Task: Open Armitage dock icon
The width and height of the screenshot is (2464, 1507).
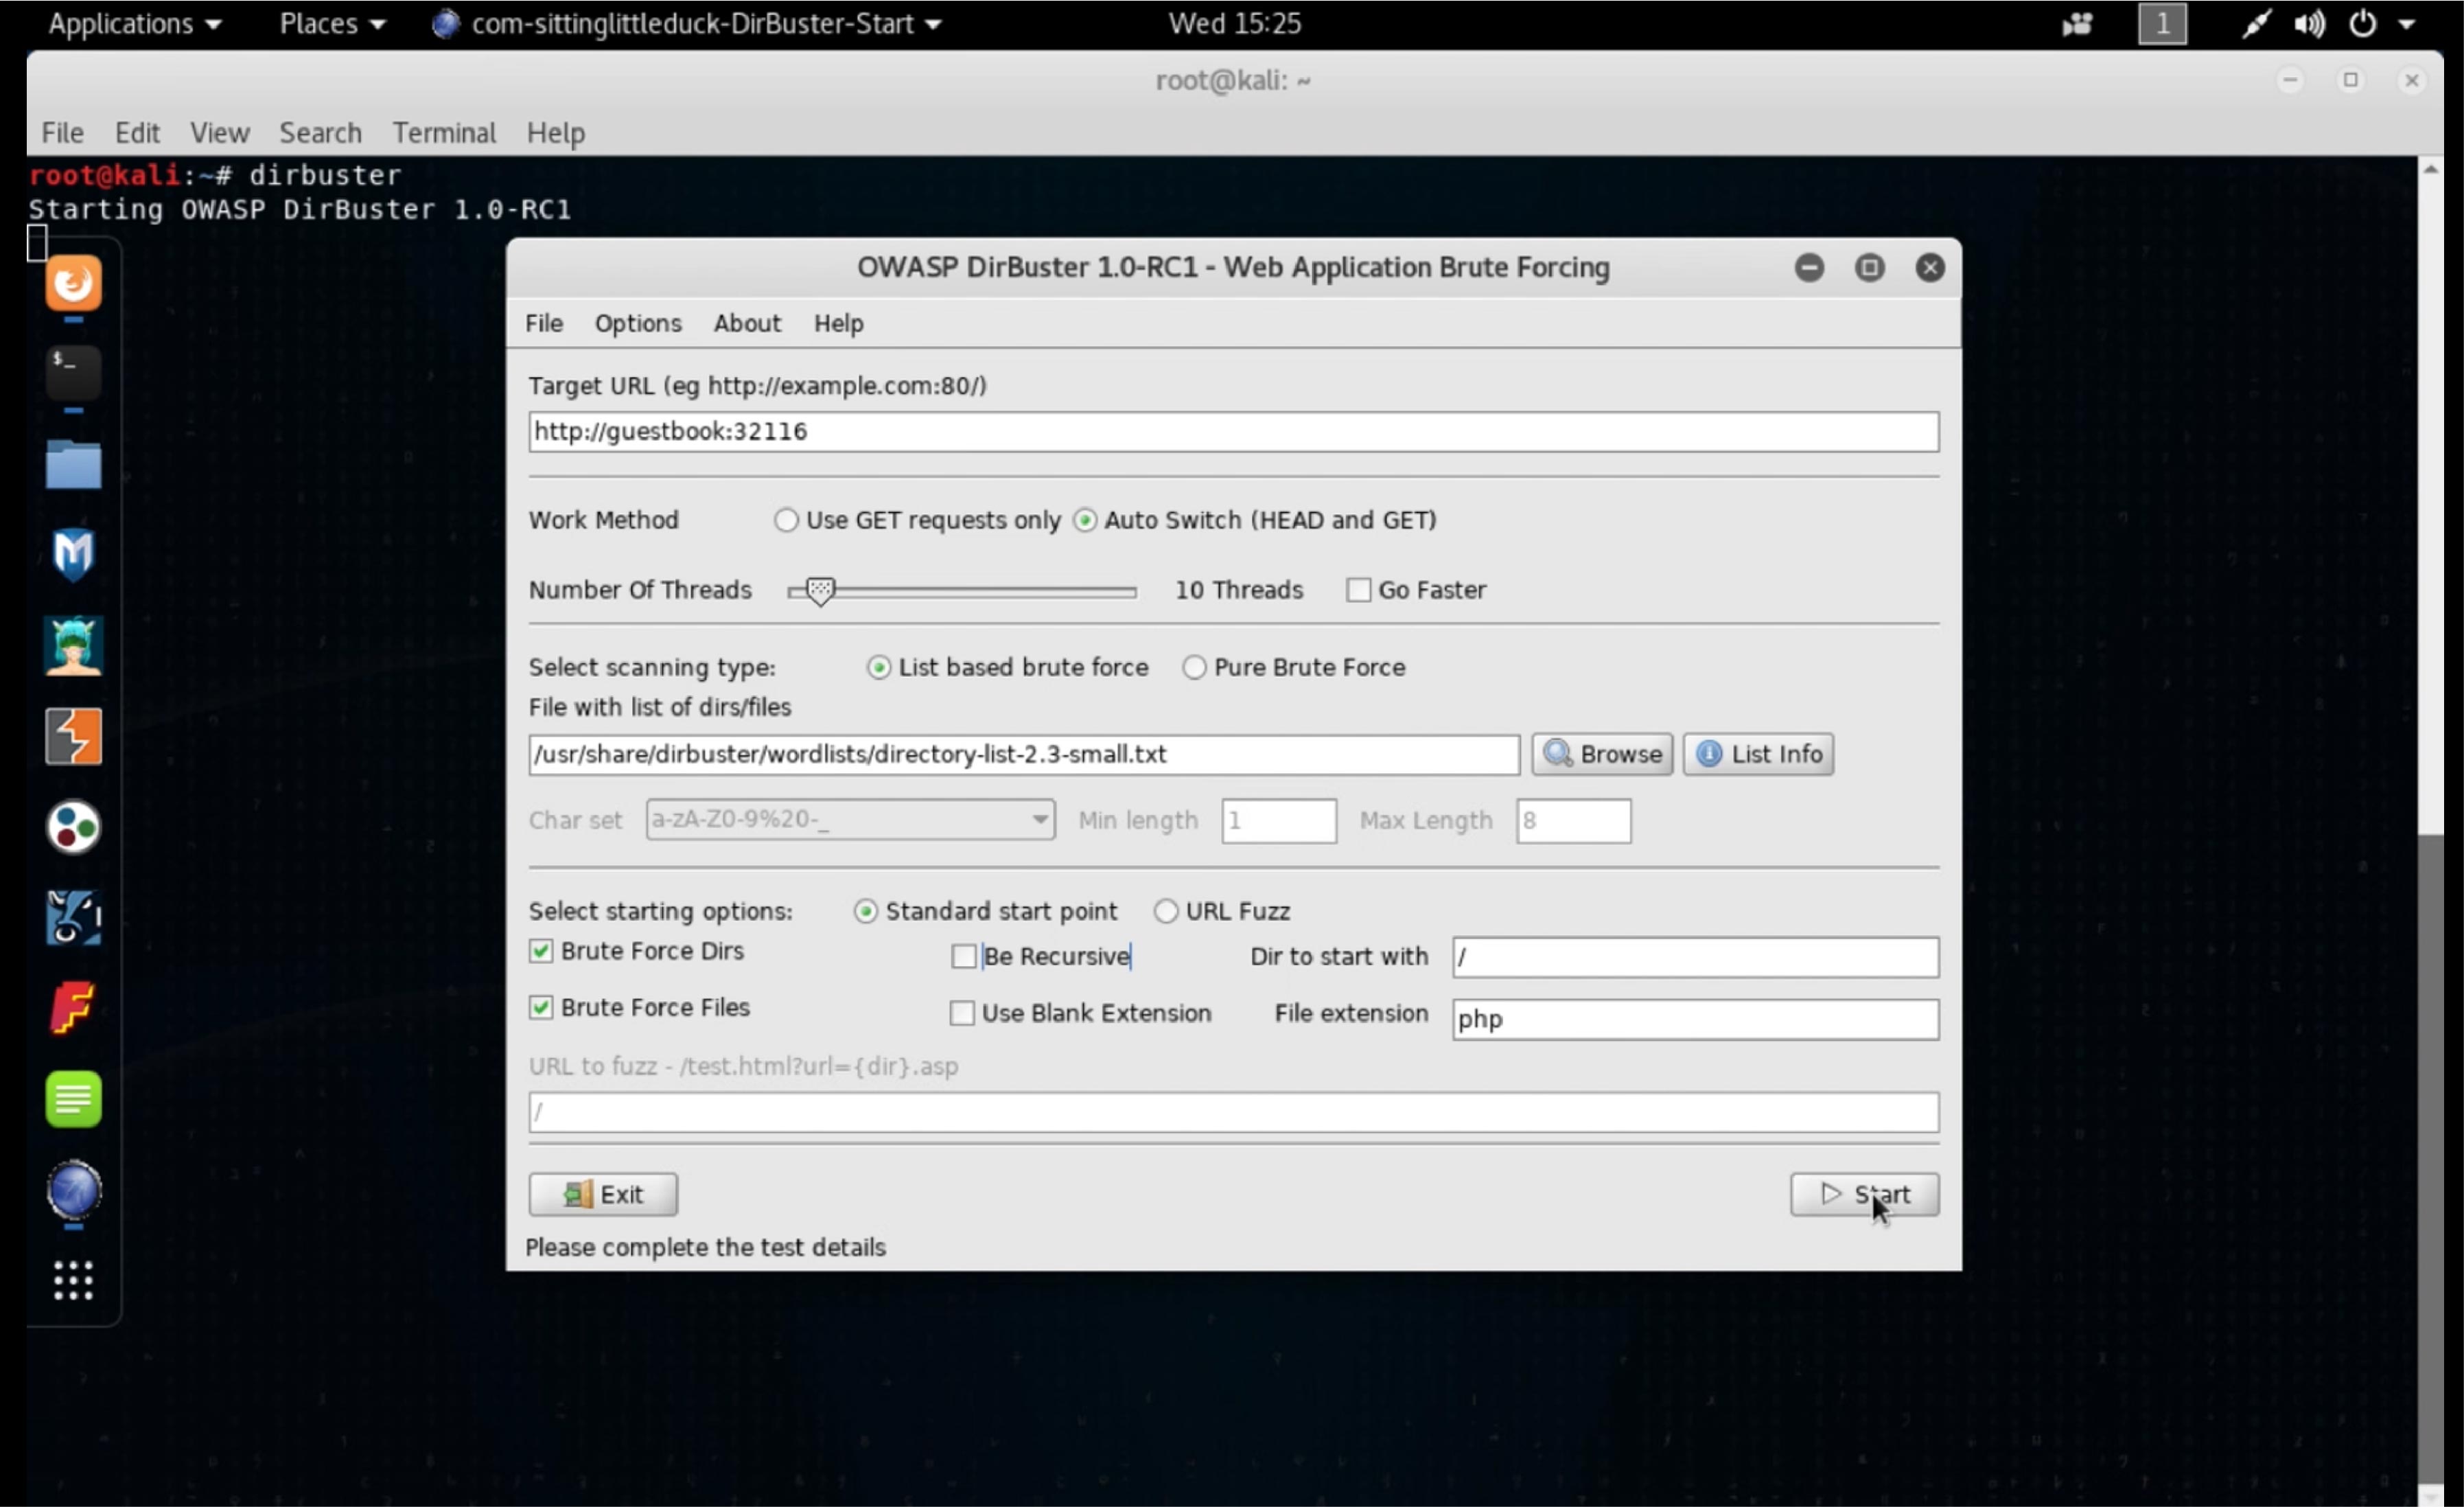Action: (73, 645)
